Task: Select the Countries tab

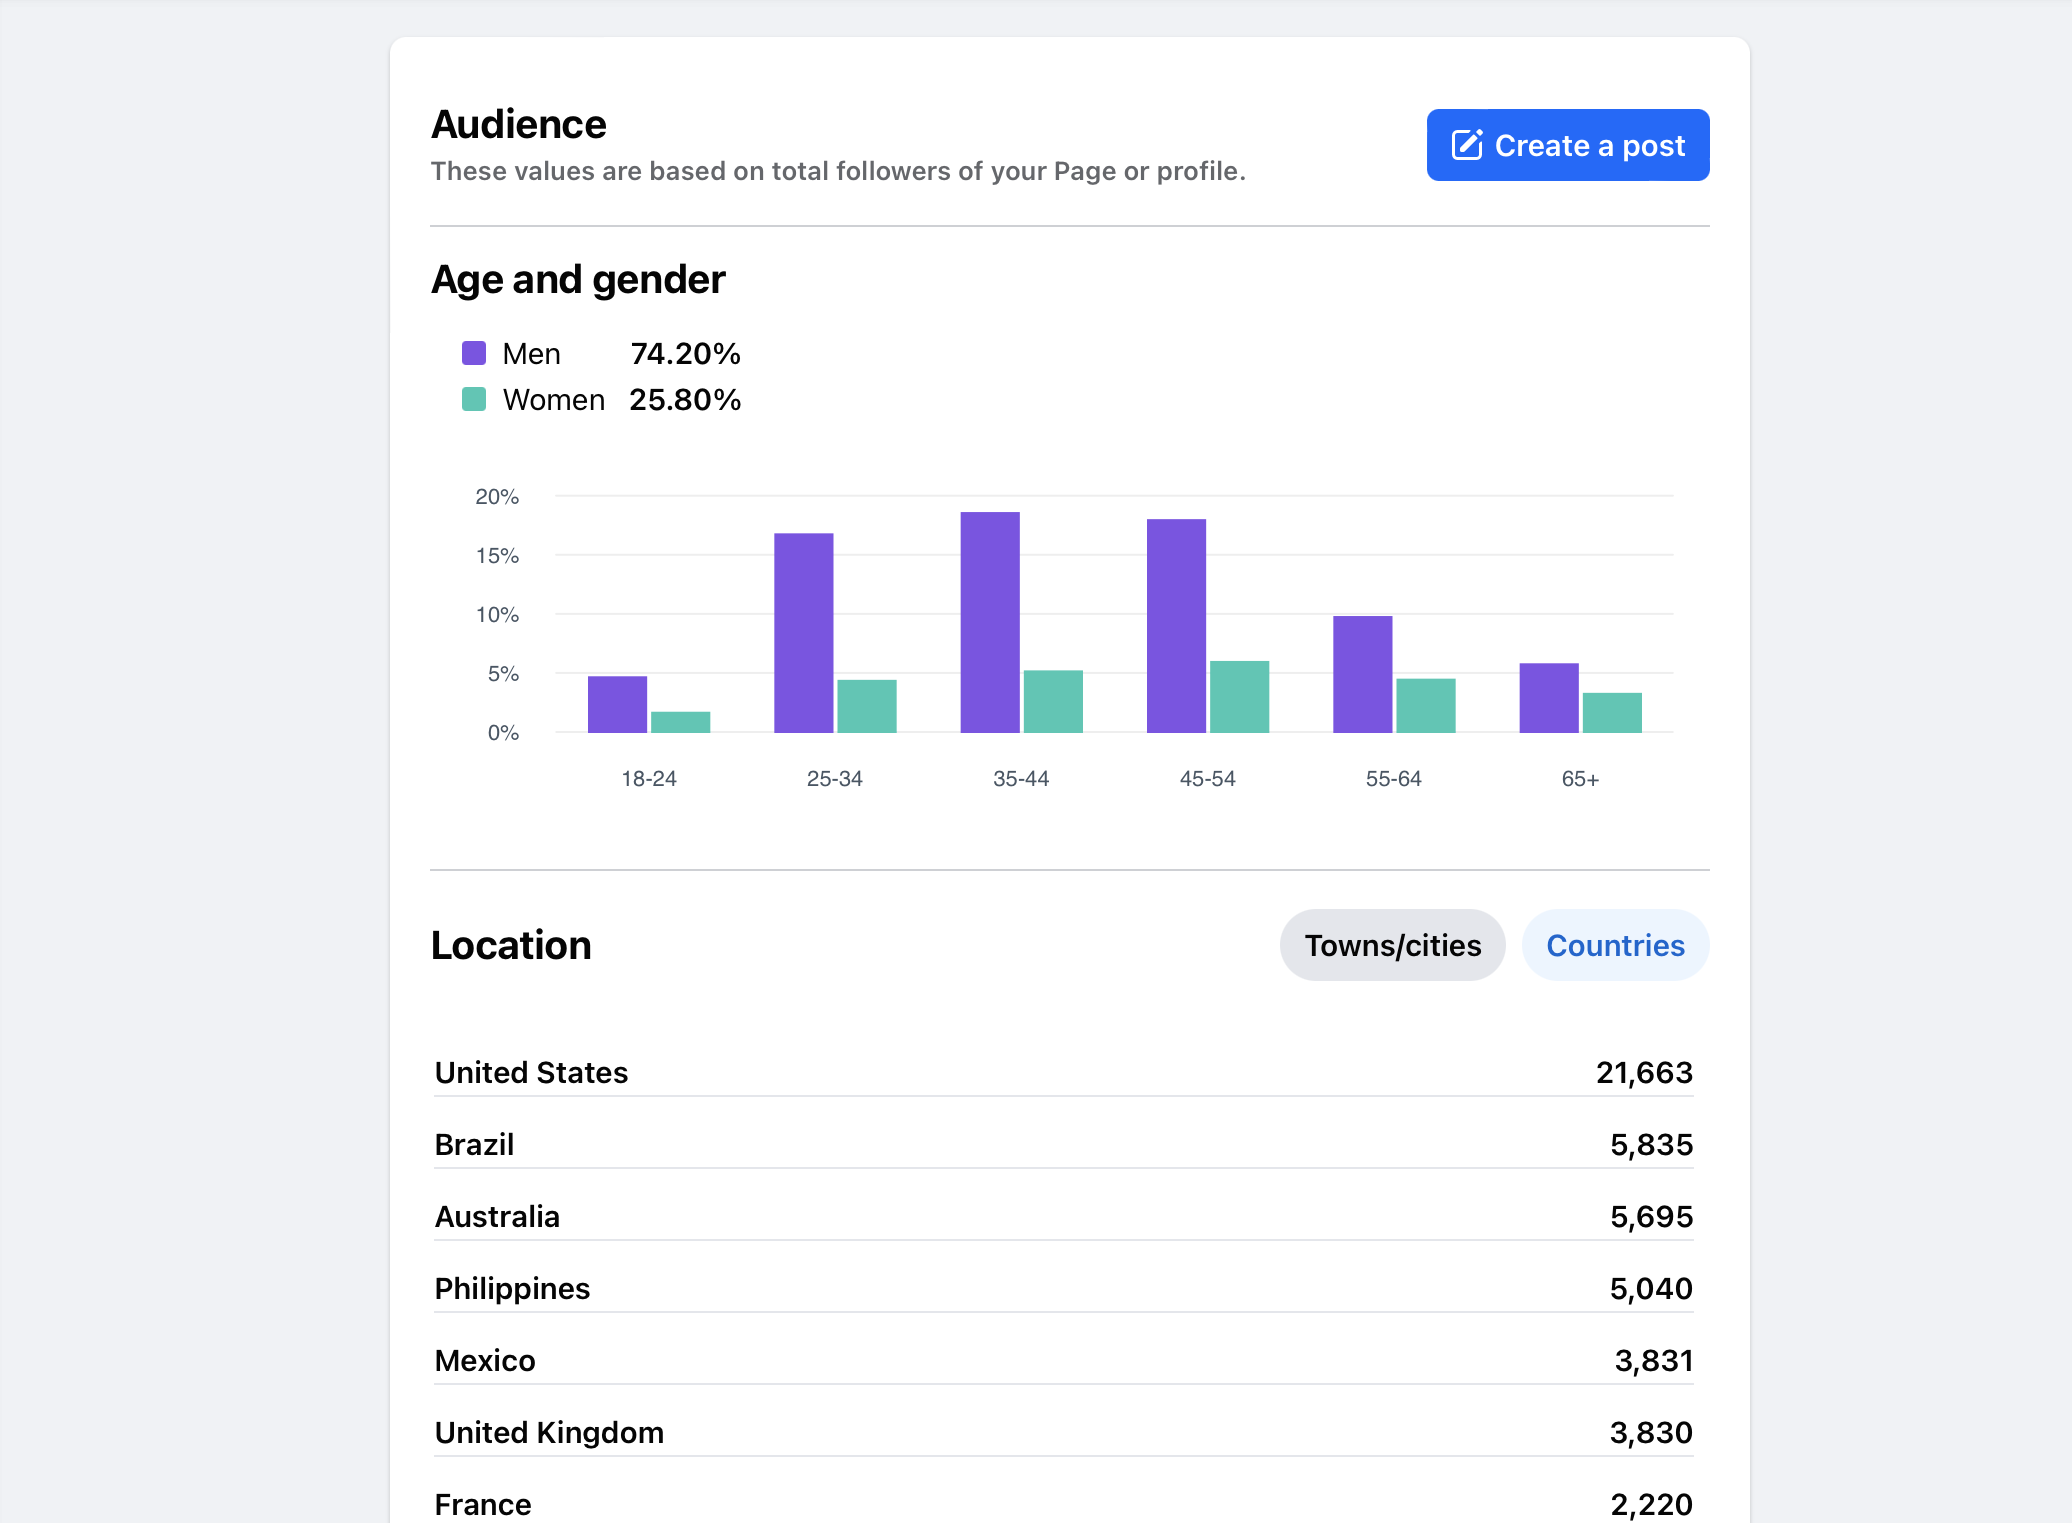Action: pos(1615,945)
